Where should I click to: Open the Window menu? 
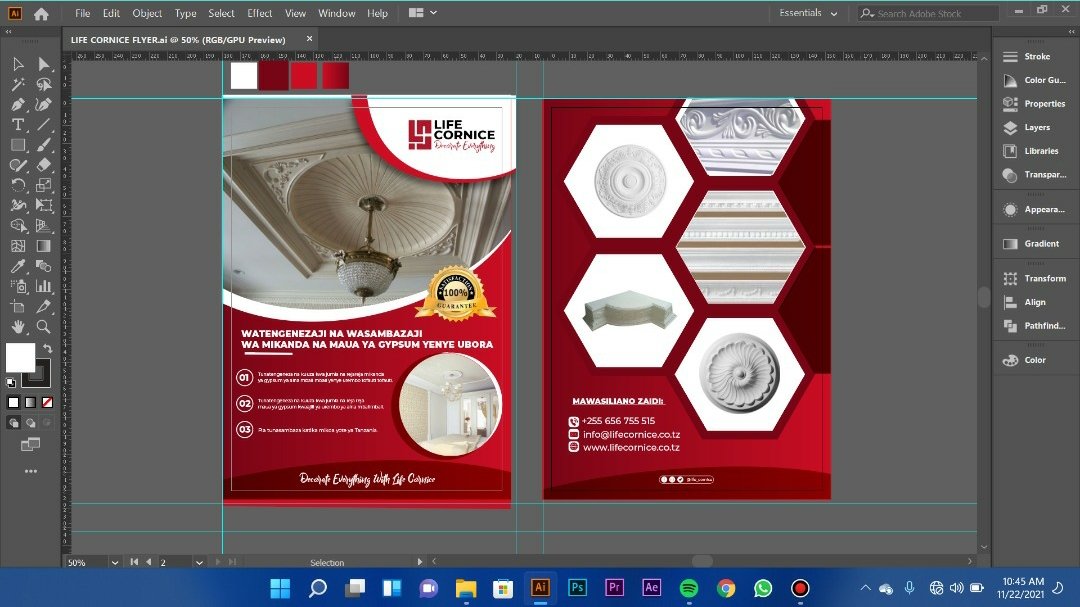click(336, 13)
